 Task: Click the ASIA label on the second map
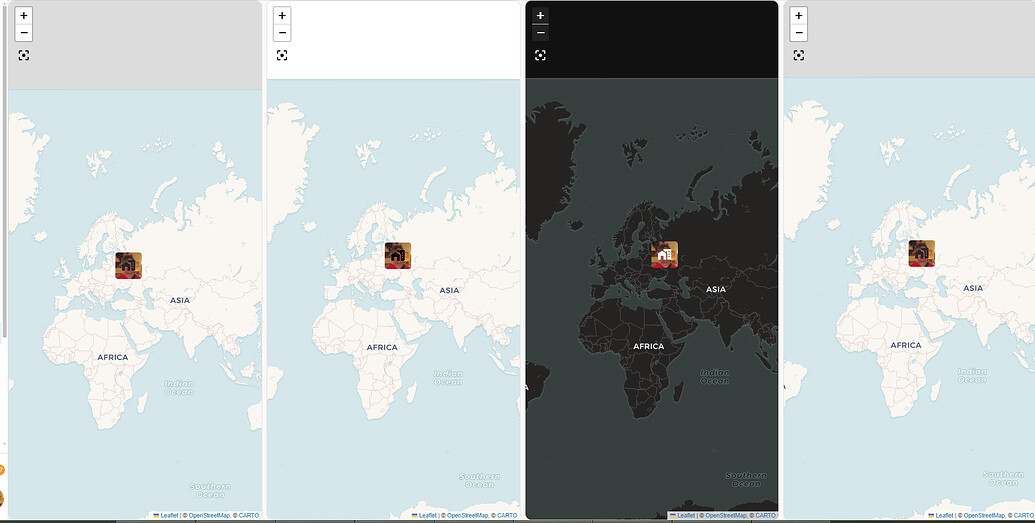pyautogui.click(x=450, y=291)
